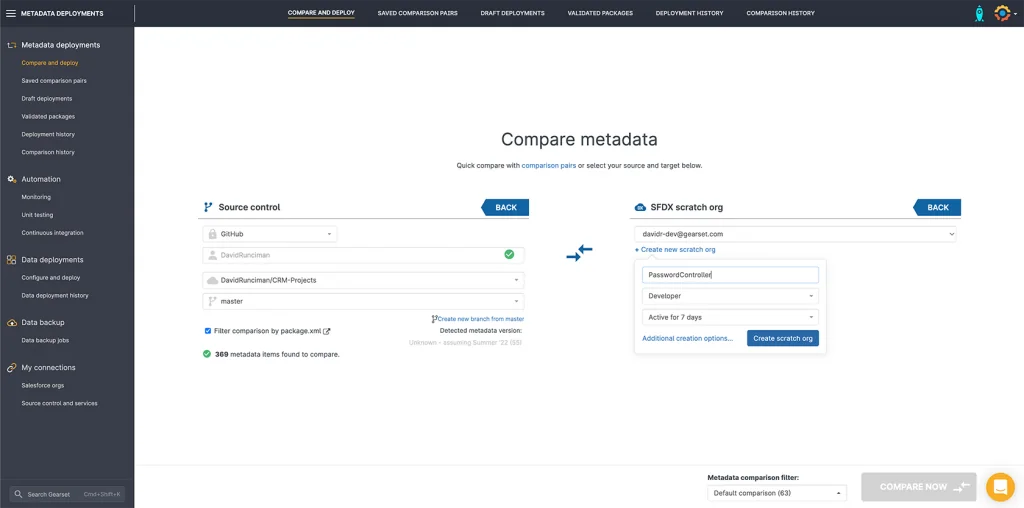Open the Default comparison (63) filter dropdown
This screenshot has height=508, width=1024.
tap(776, 493)
